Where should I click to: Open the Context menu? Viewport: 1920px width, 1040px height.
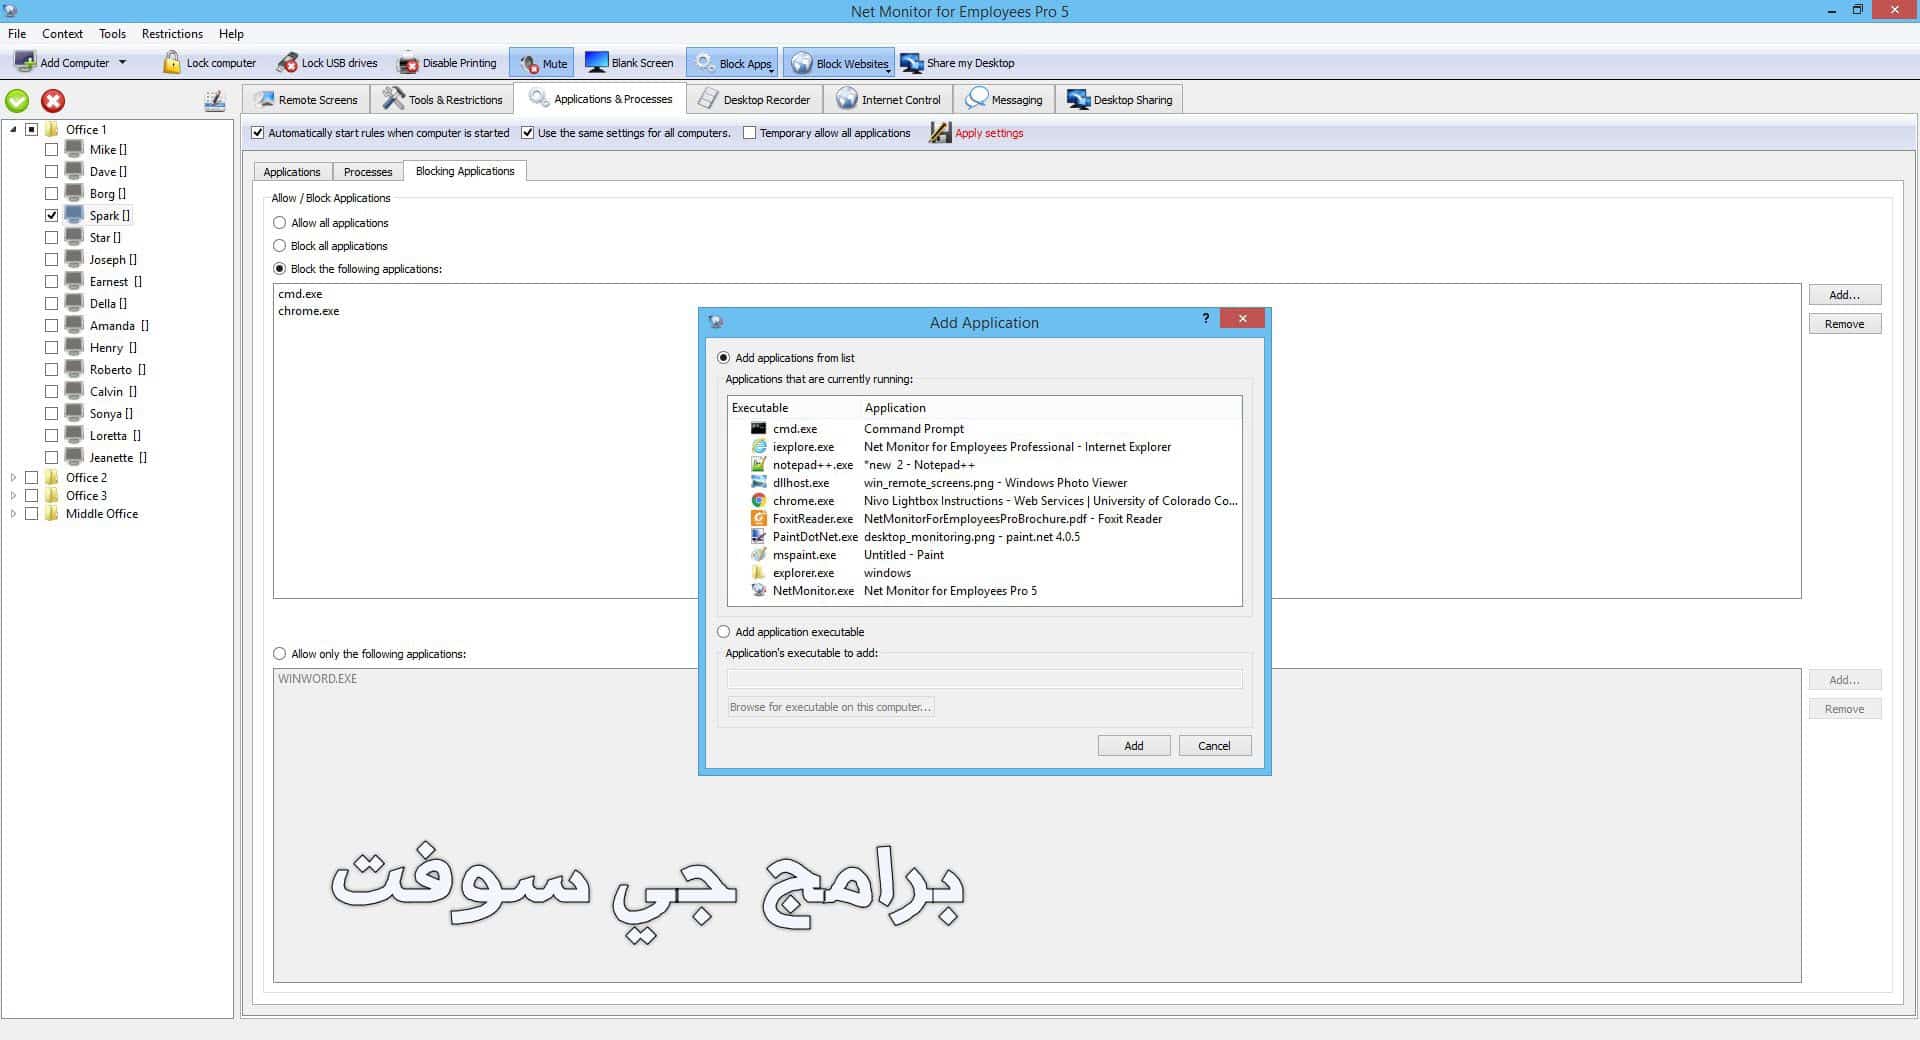[x=62, y=33]
